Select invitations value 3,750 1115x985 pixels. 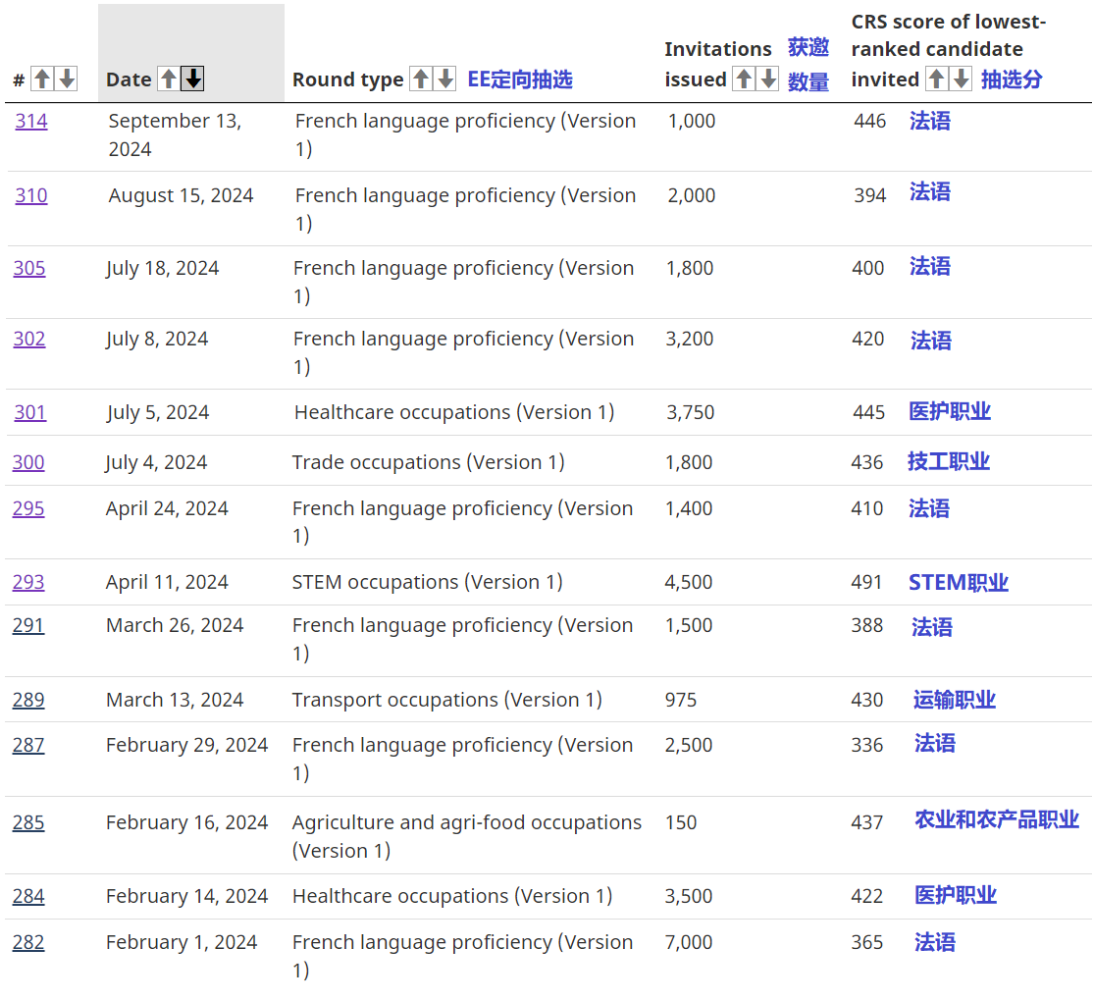[x=690, y=412]
